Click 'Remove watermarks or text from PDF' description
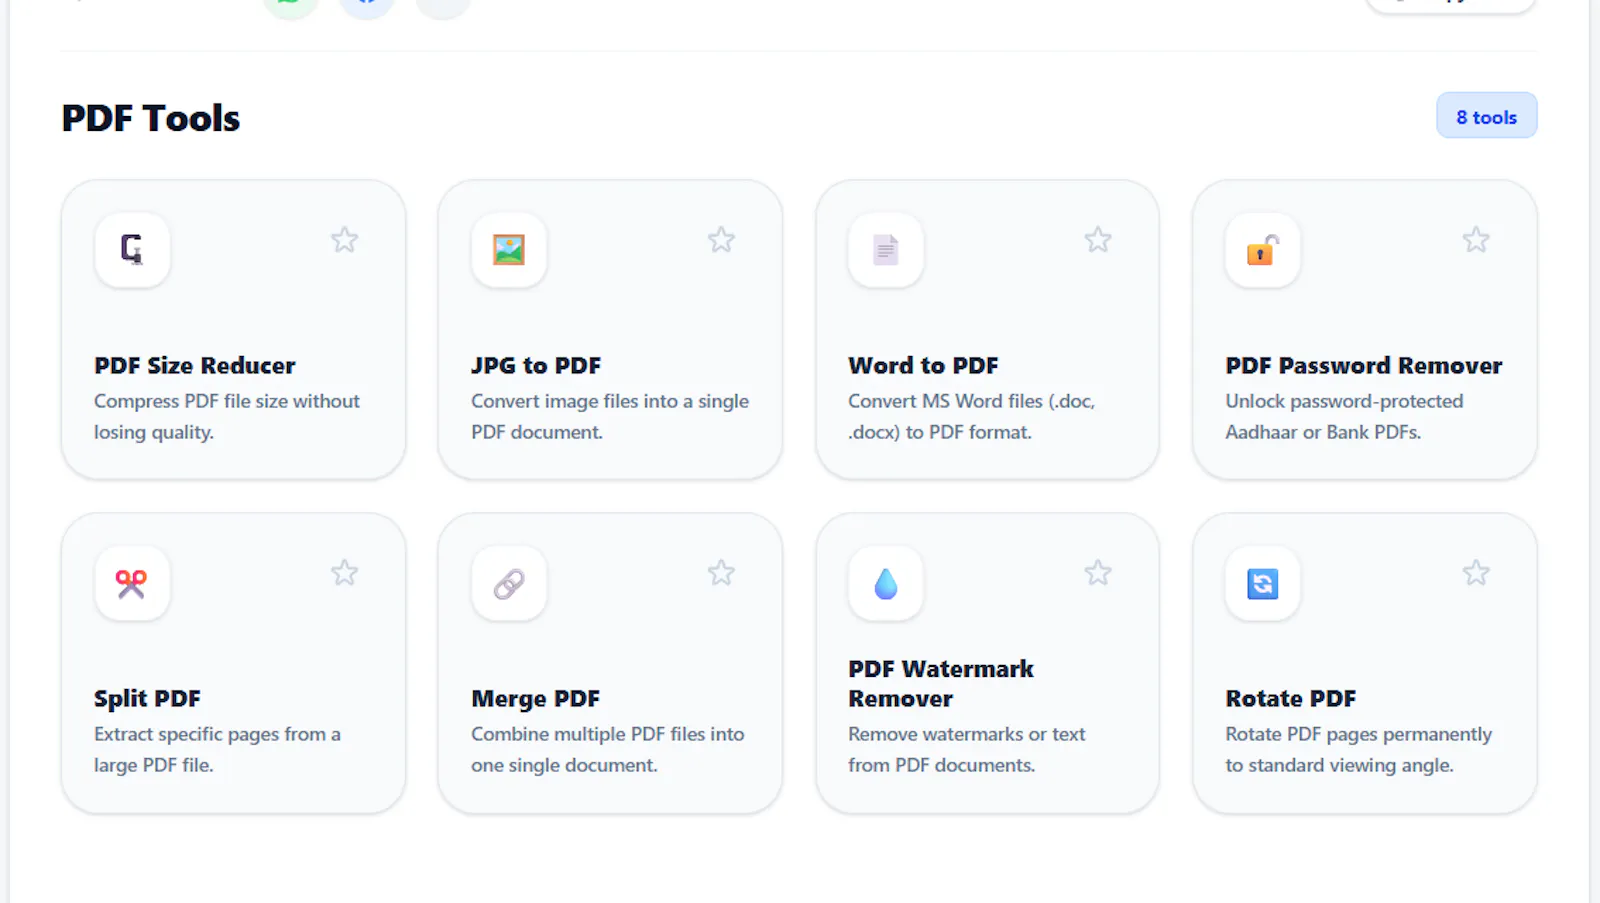This screenshot has height=903, width=1600. click(x=967, y=750)
